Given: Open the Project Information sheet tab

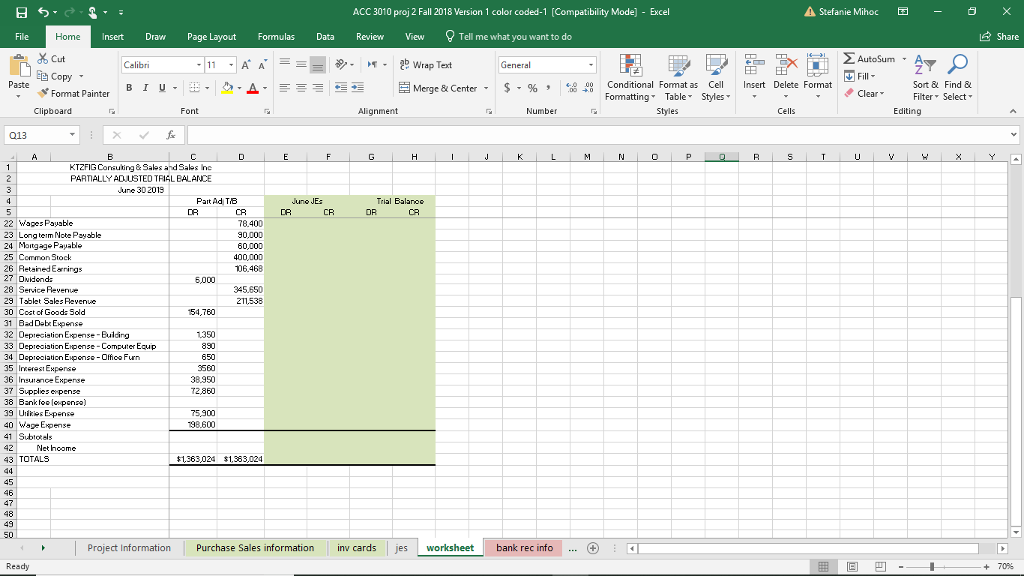Looking at the screenshot, I should (x=129, y=548).
